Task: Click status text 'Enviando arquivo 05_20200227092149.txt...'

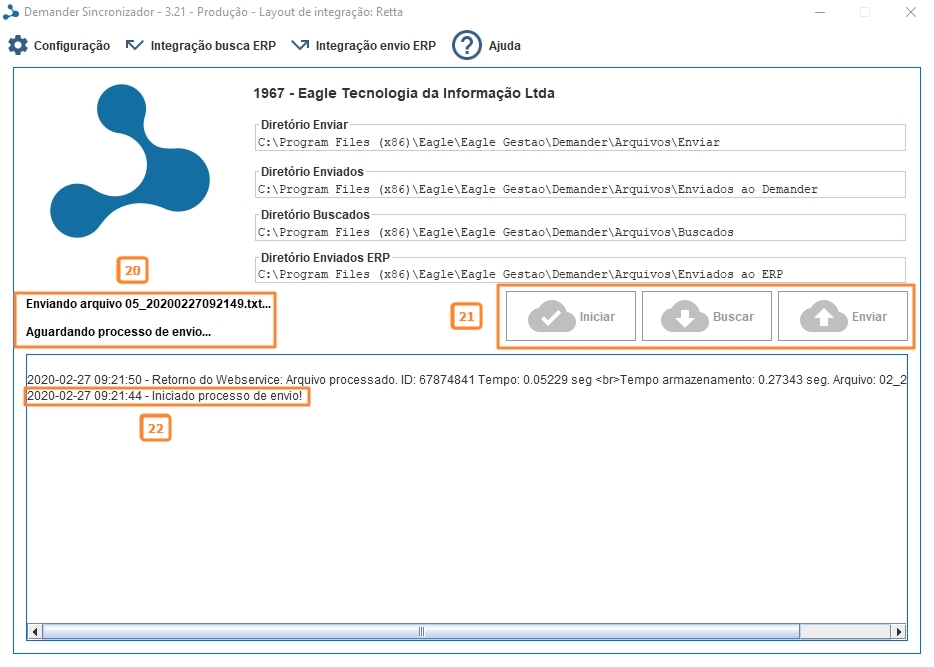Action: coord(148,304)
